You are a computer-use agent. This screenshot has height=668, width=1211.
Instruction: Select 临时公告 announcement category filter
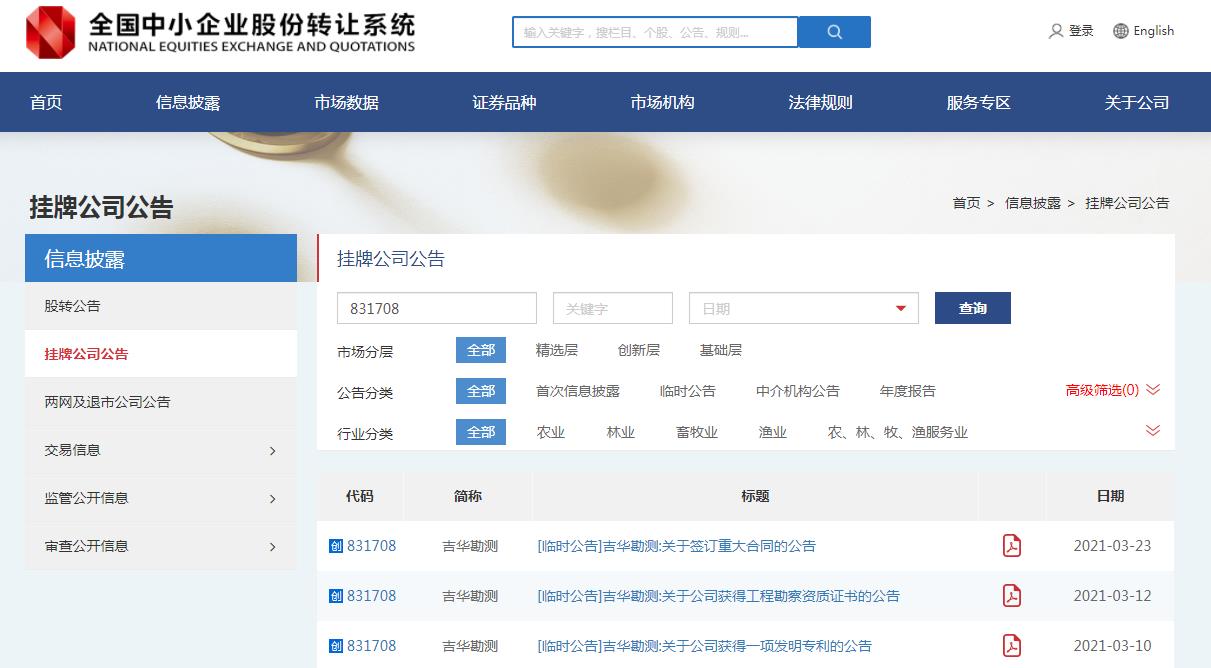coord(688,391)
